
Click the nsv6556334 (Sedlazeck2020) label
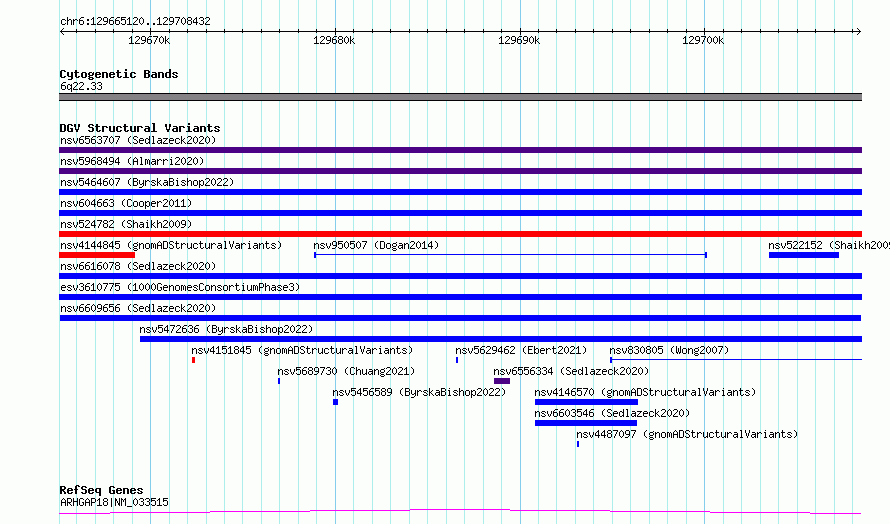tap(571, 371)
